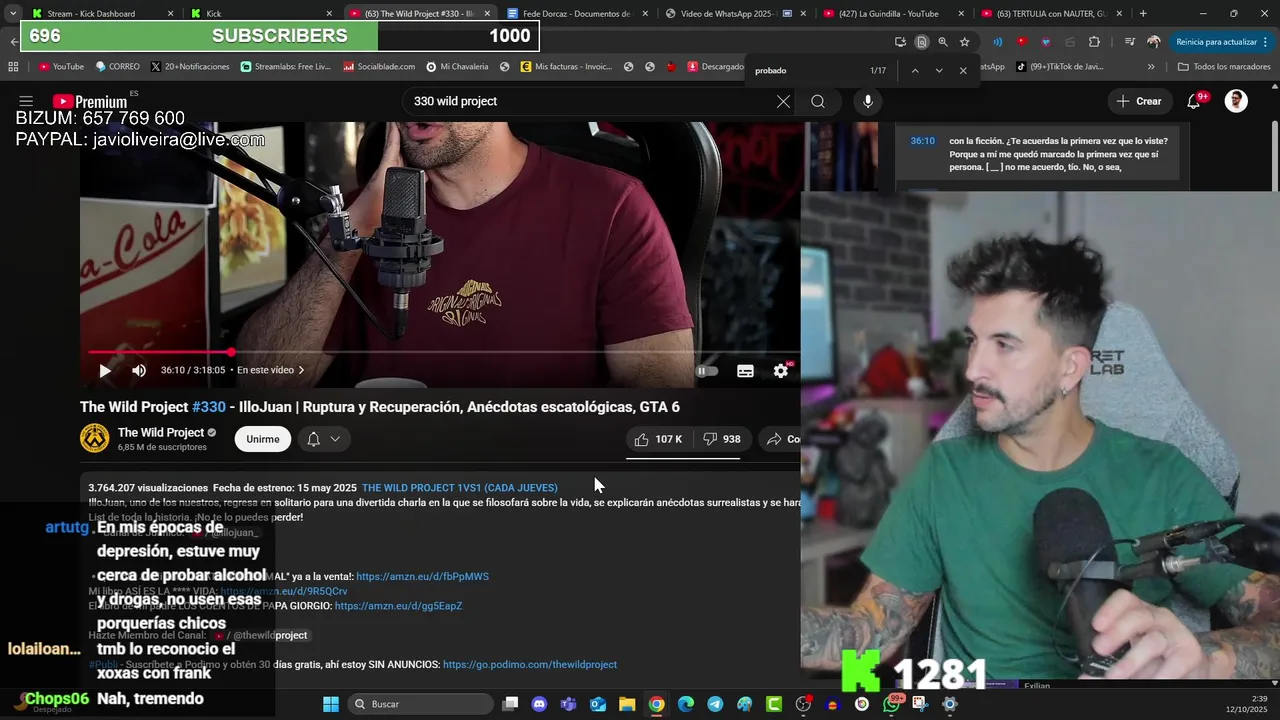Toggle the autoplay switch in player

(x=707, y=371)
